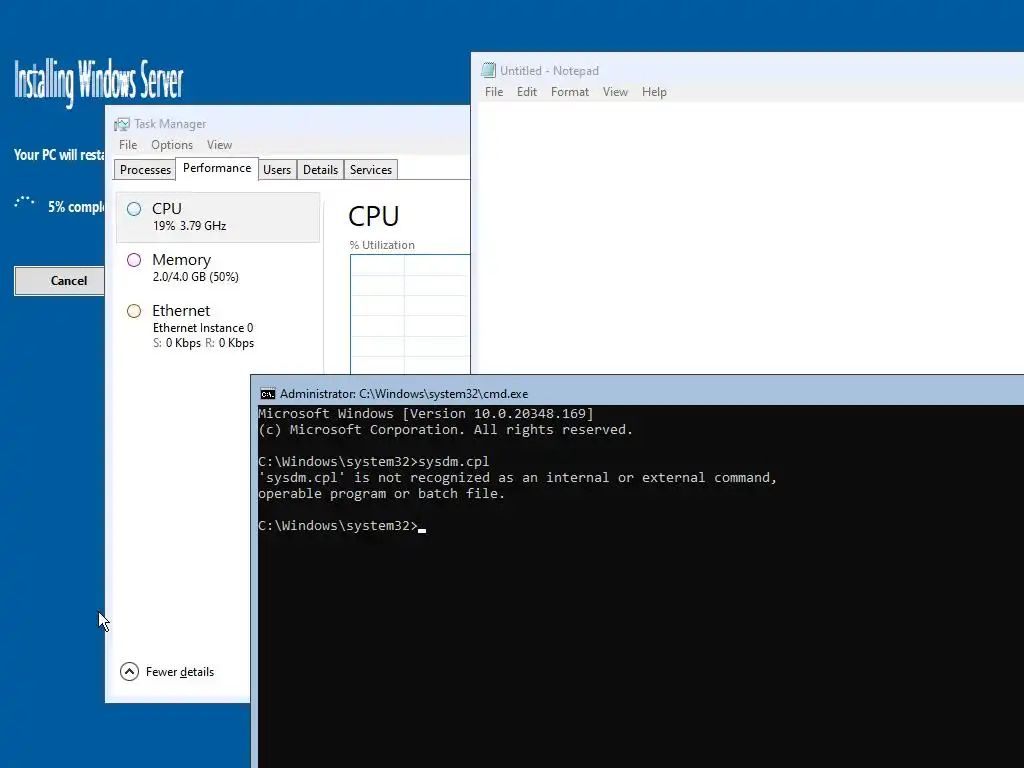This screenshot has width=1024, height=768.
Task: Select the Memory 2.0/4.0 GB entry
Action: tap(218, 268)
